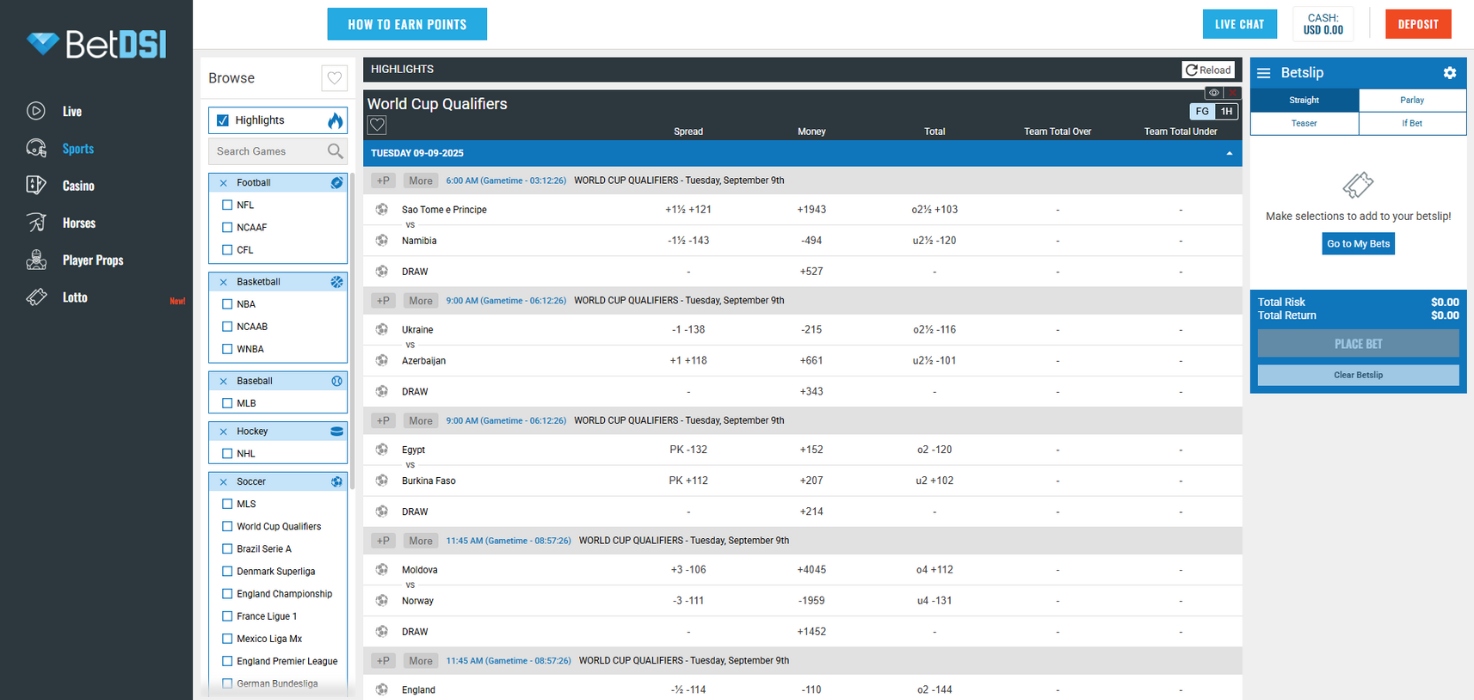Click the heart icon under World Cup Qualifiers
This screenshot has height=700, width=1474.
(377, 125)
